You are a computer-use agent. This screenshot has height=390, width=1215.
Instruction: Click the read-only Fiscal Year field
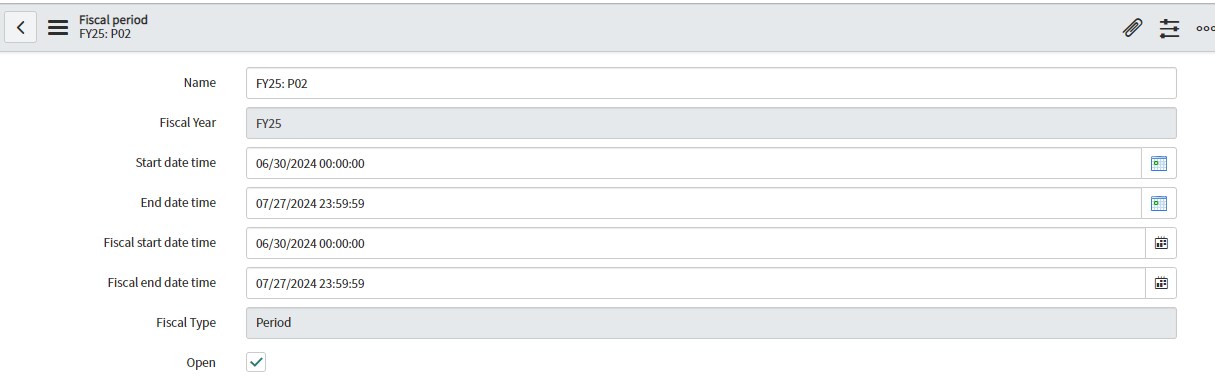(x=711, y=123)
